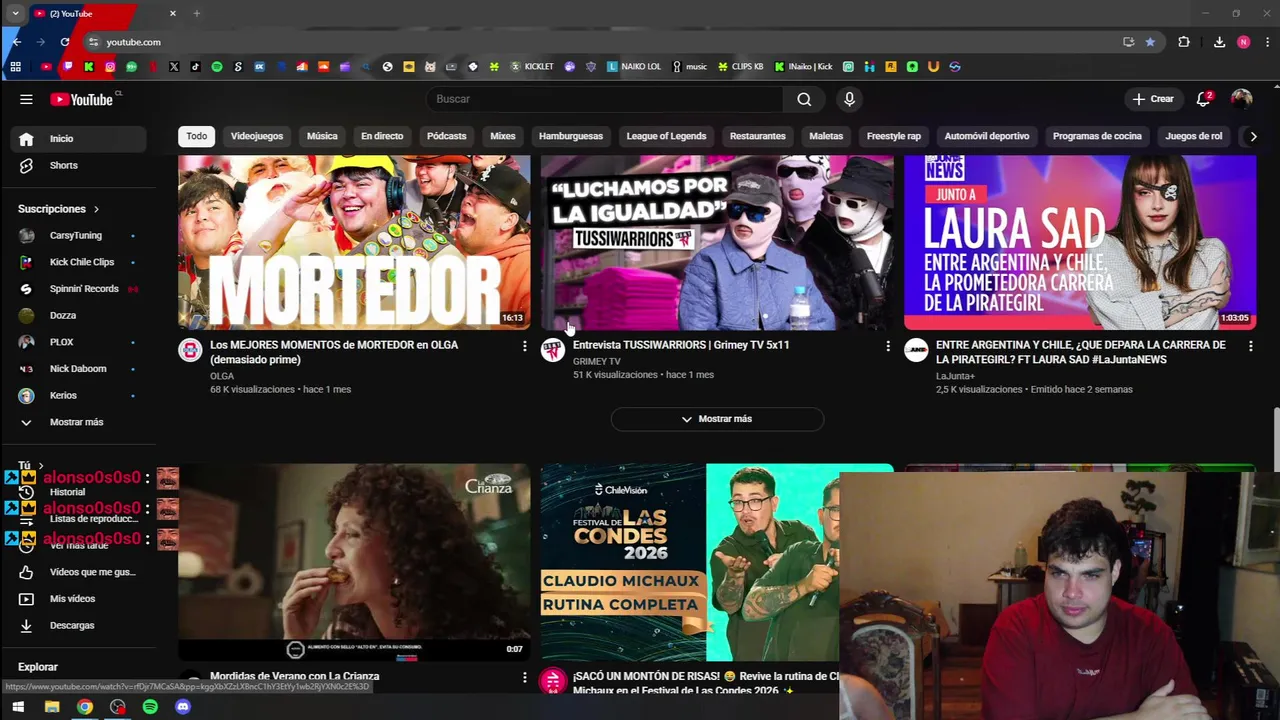The width and height of the screenshot is (1280, 720).
Task: Open the MORTEDOR video thumbnail
Action: pos(354,242)
